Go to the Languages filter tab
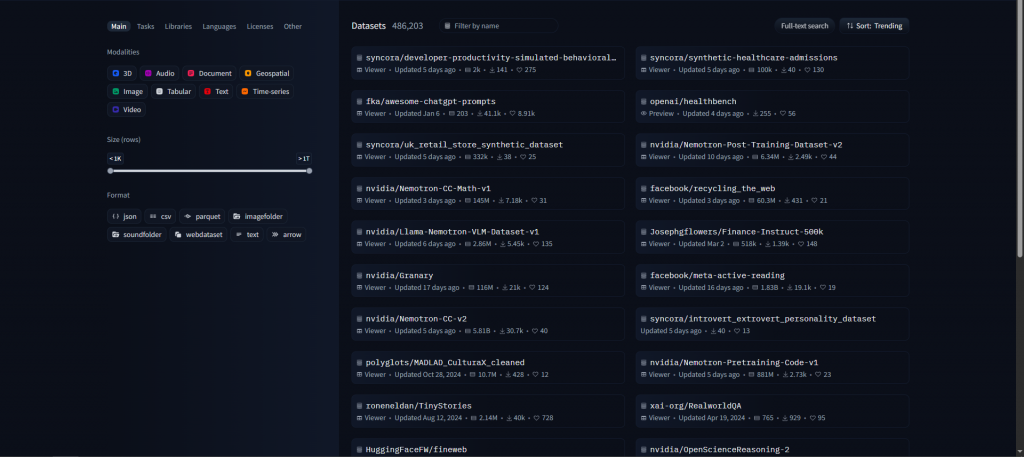The height and width of the screenshot is (457, 1024). pos(219,26)
